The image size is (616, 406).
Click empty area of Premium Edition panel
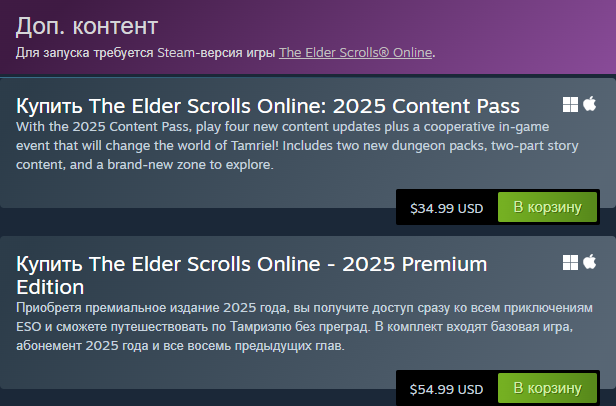pyautogui.click(x=196, y=369)
